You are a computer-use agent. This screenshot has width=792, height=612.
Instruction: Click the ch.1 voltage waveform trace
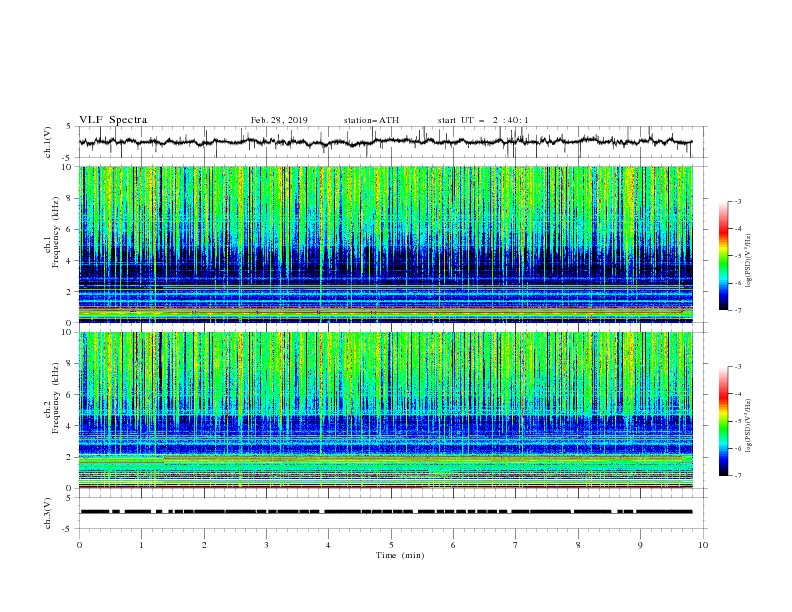[x=386, y=142]
